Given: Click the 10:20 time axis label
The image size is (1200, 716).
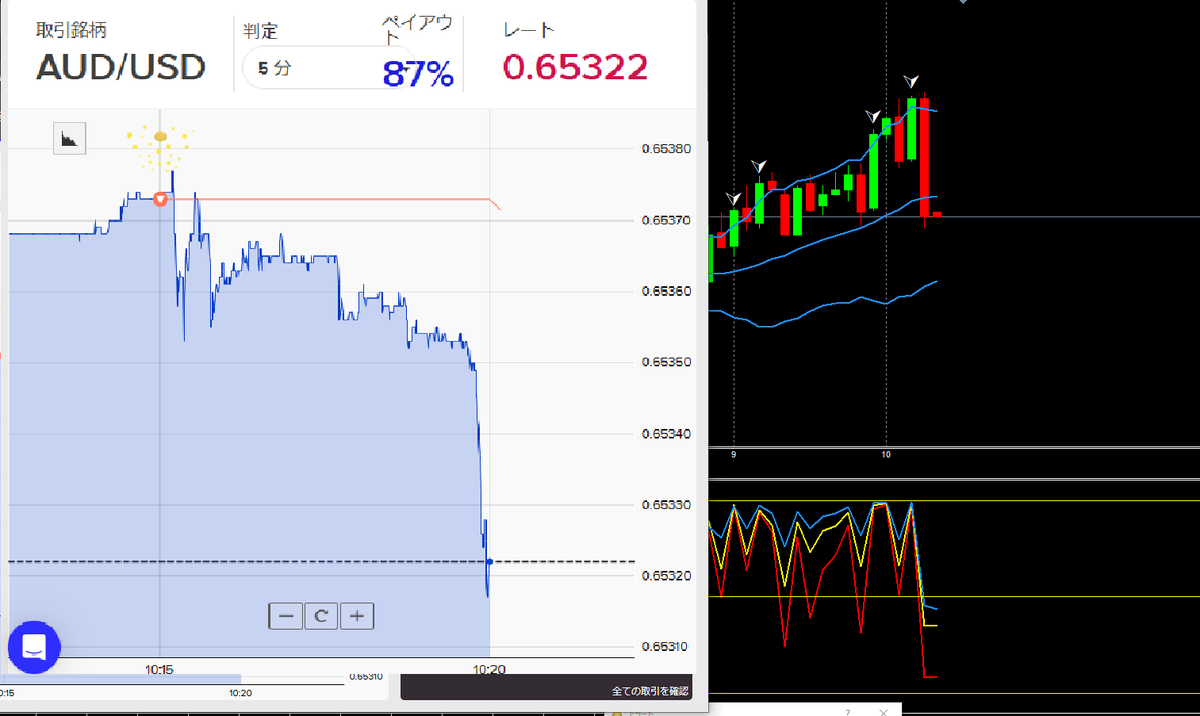Looking at the screenshot, I should pos(488,669).
